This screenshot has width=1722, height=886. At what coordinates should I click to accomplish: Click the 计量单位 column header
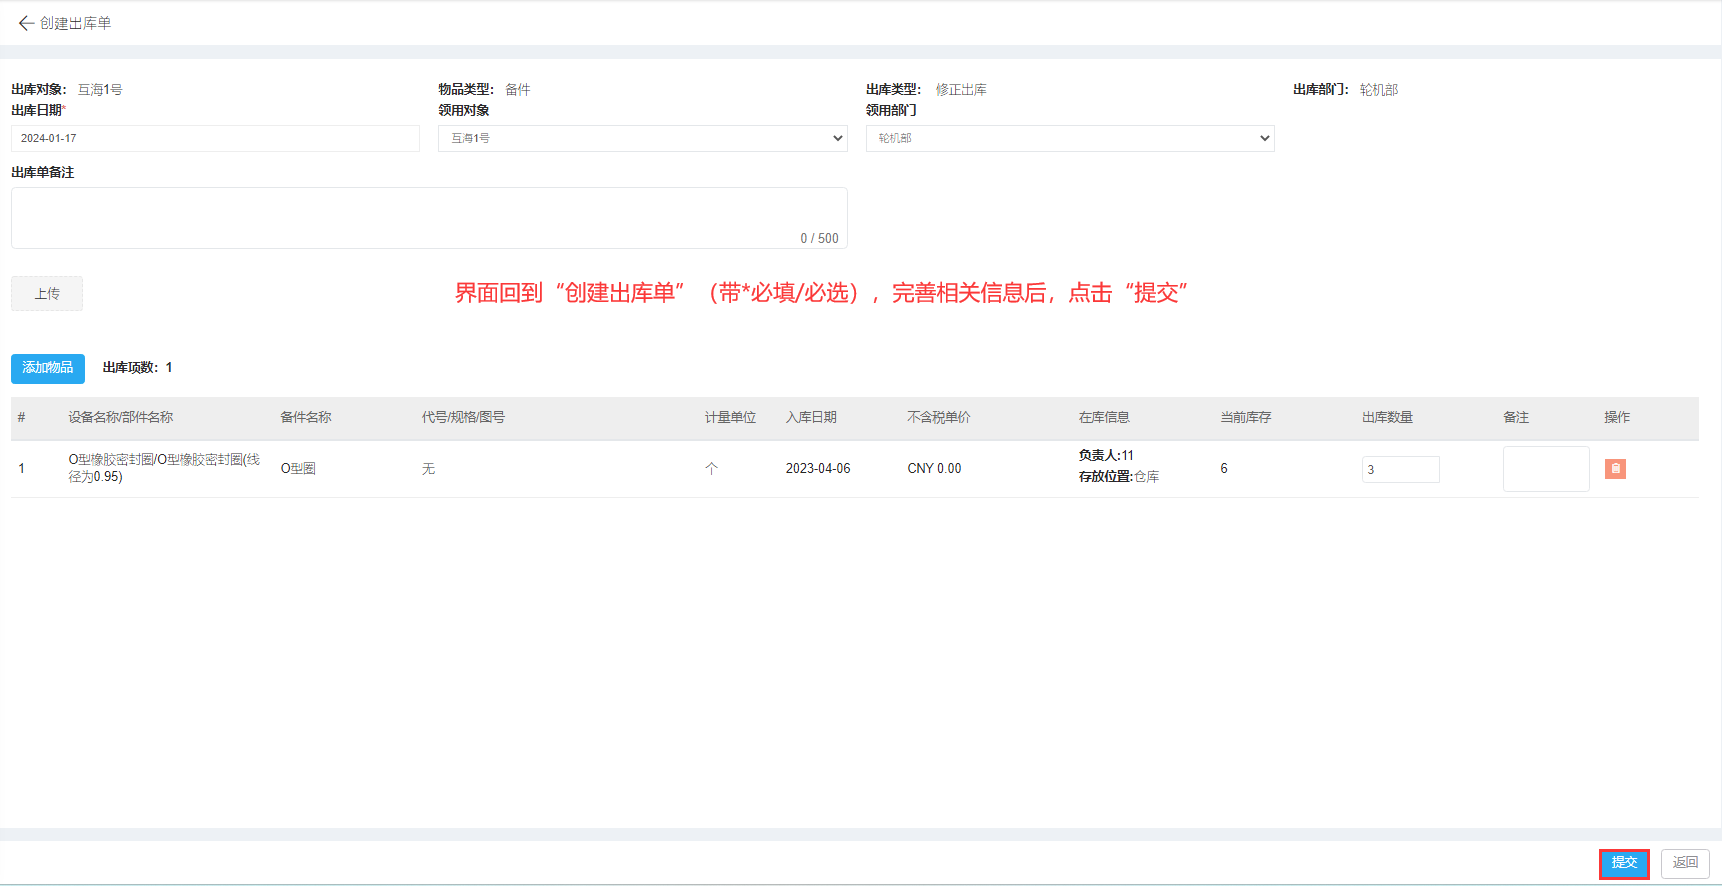(x=730, y=418)
